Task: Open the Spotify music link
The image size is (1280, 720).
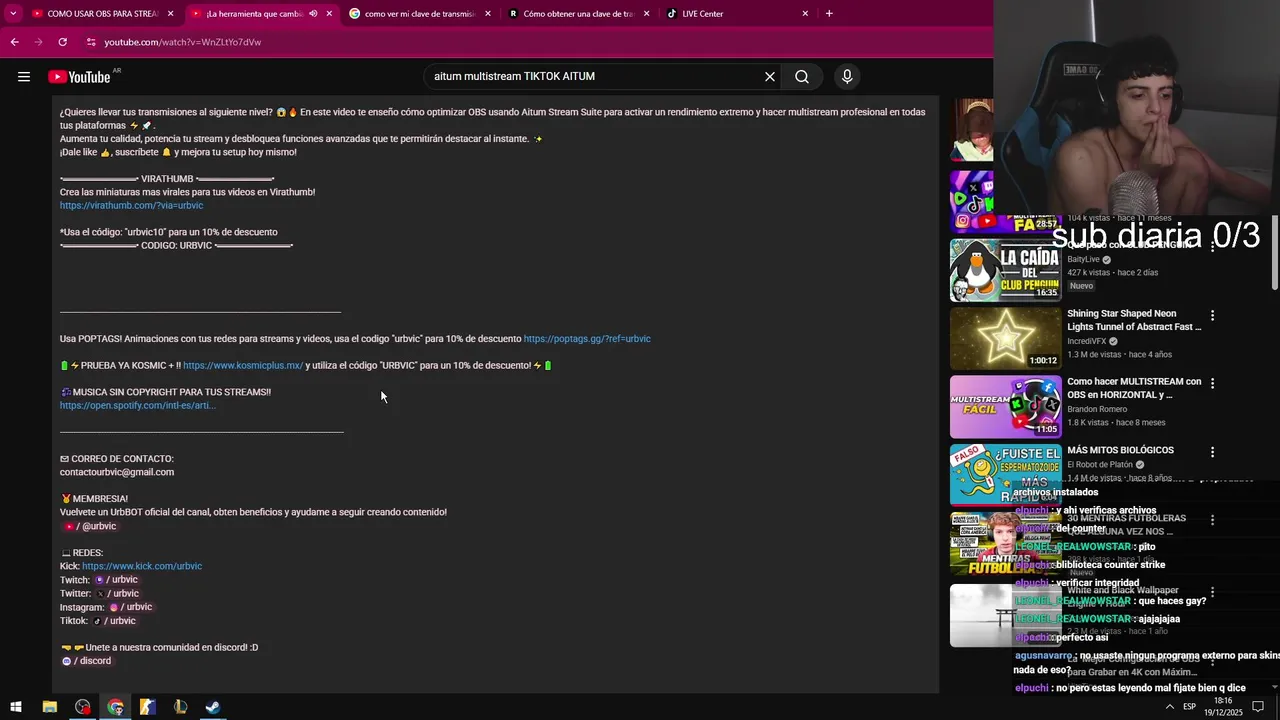Action: coord(138,406)
